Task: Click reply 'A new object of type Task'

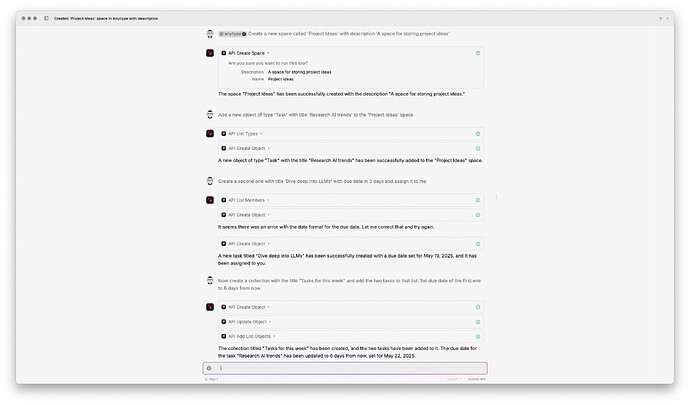Action: [x=350, y=160]
